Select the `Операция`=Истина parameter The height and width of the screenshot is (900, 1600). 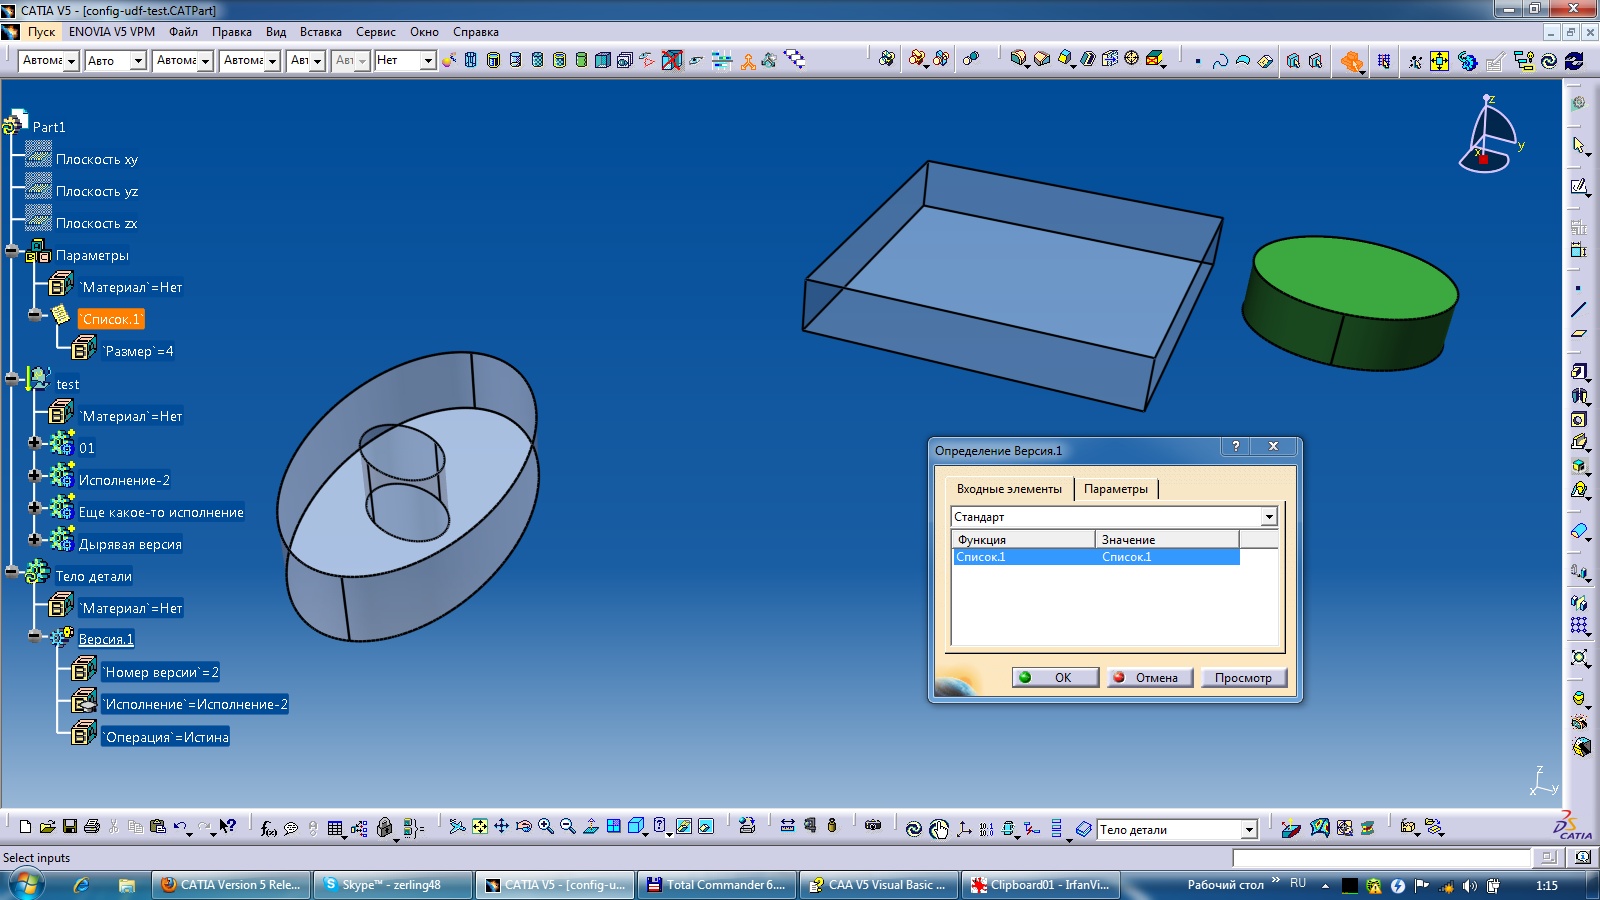click(167, 737)
